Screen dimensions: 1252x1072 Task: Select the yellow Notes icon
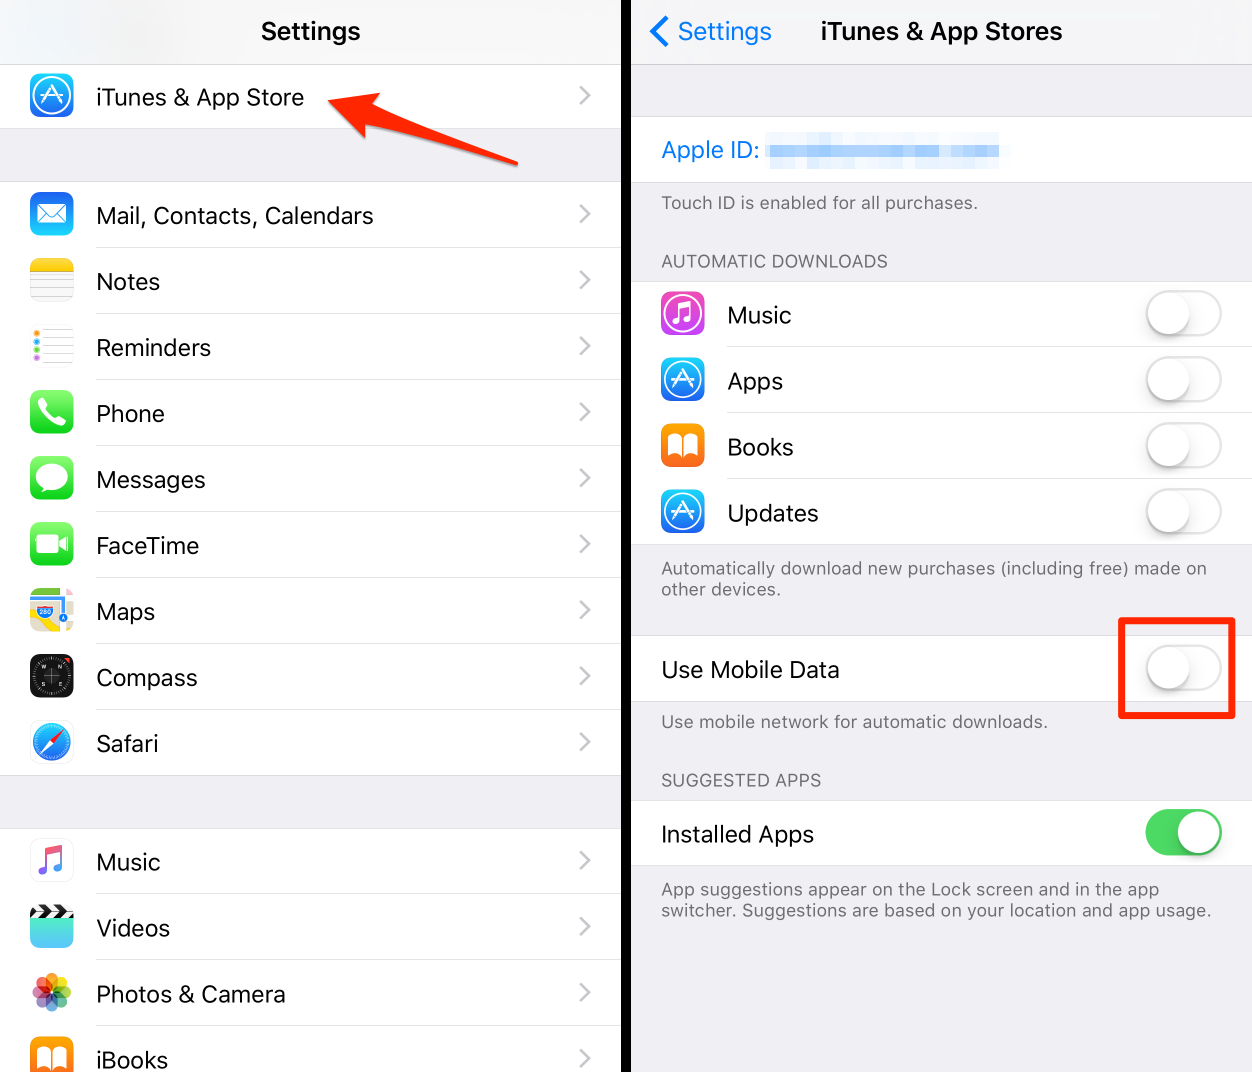52,280
